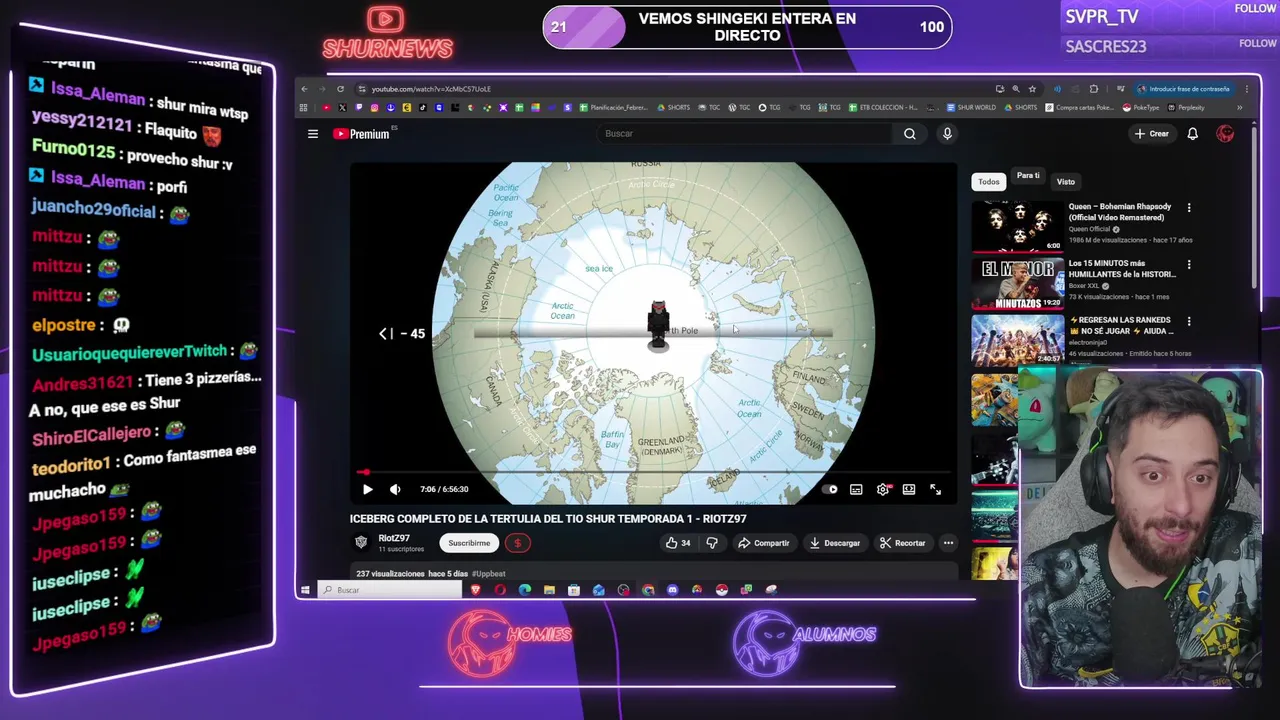Bookmark this page with the star
Image resolution: width=1280 pixels, height=720 pixels.
pos(1032,89)
